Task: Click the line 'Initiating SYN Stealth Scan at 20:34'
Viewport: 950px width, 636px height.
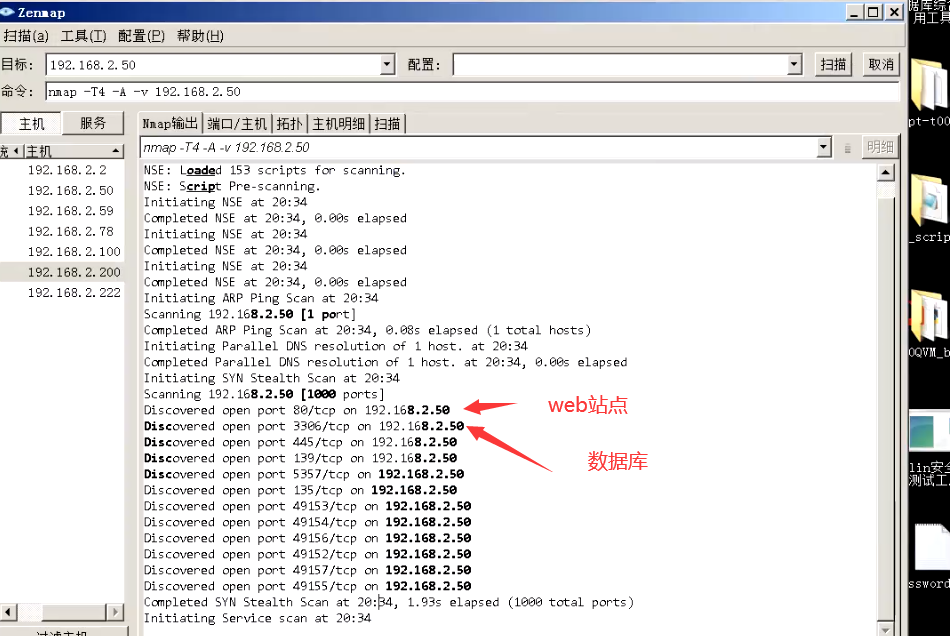Action: [271, 378]
